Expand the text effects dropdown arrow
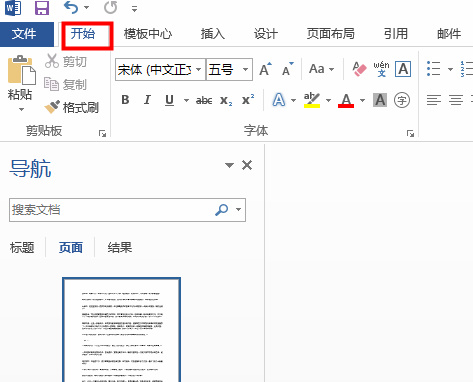The width and height of the screenshot is (473, 382). [293, 100]
